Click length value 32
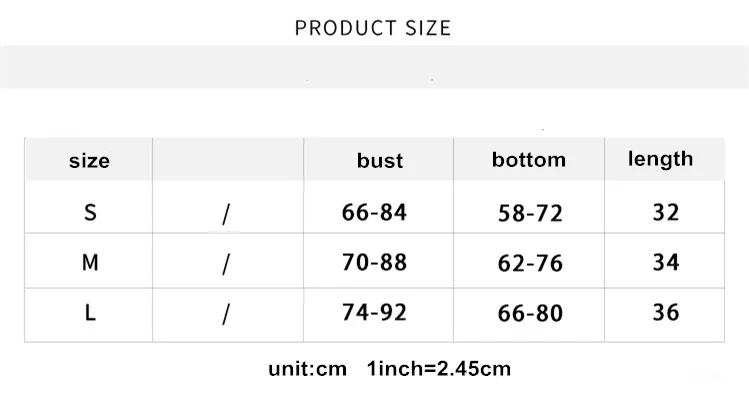Viewport: 749px width, 414px height. click(x=666, y=212)
